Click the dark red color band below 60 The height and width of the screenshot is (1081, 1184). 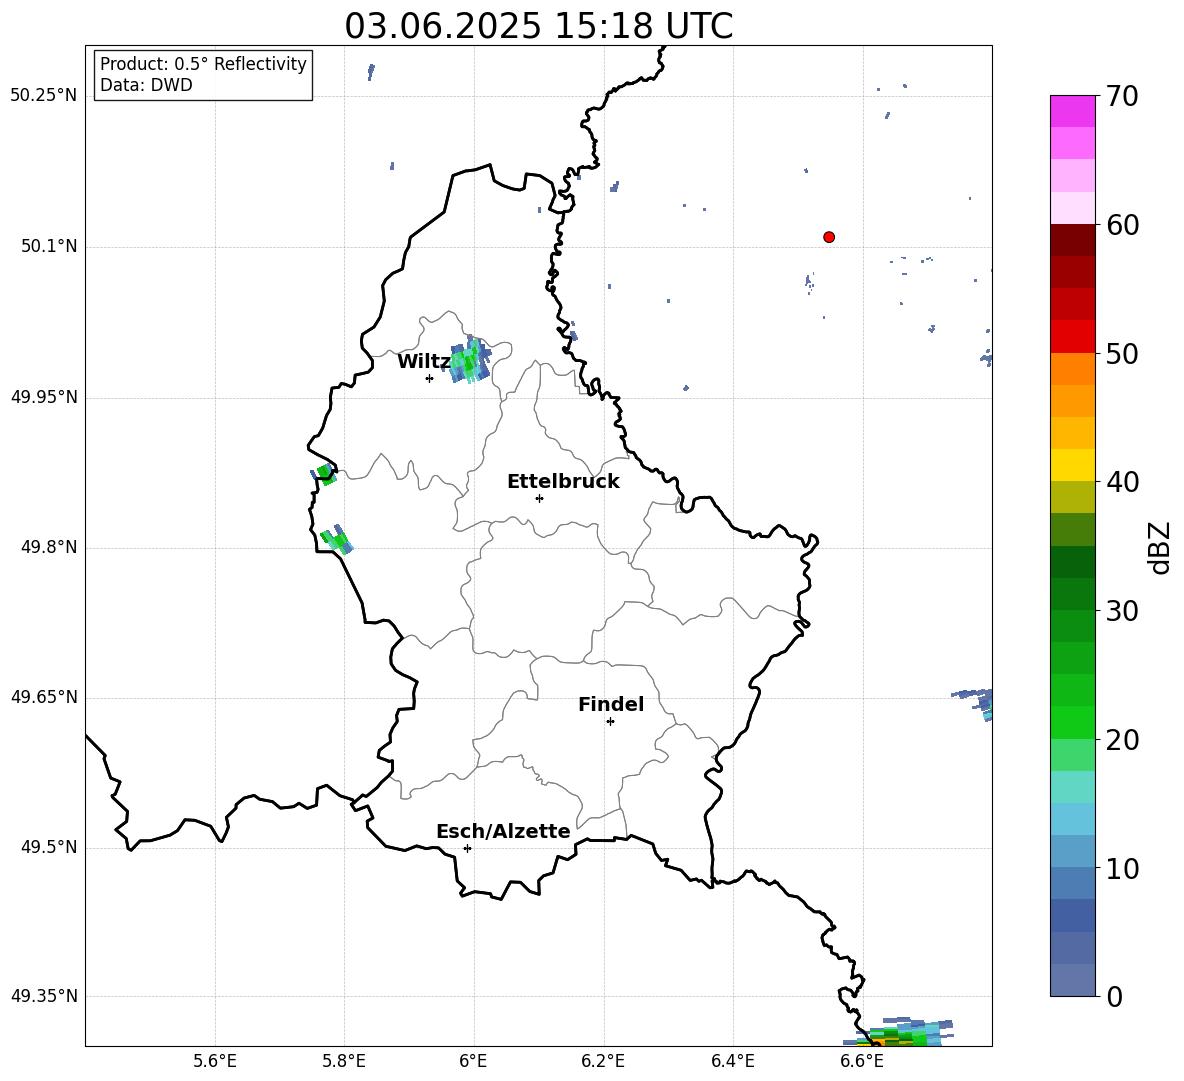[1072, 240]
